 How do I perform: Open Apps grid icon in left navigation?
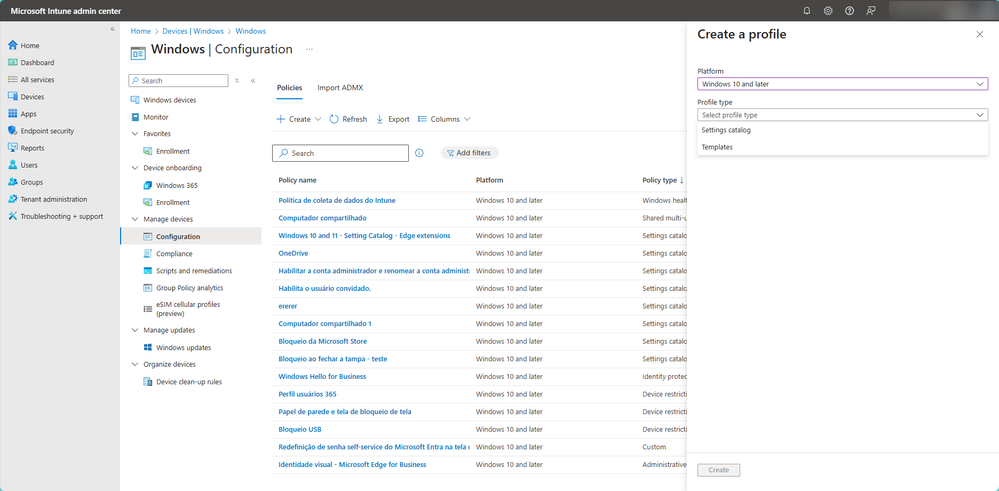(12, 114)
